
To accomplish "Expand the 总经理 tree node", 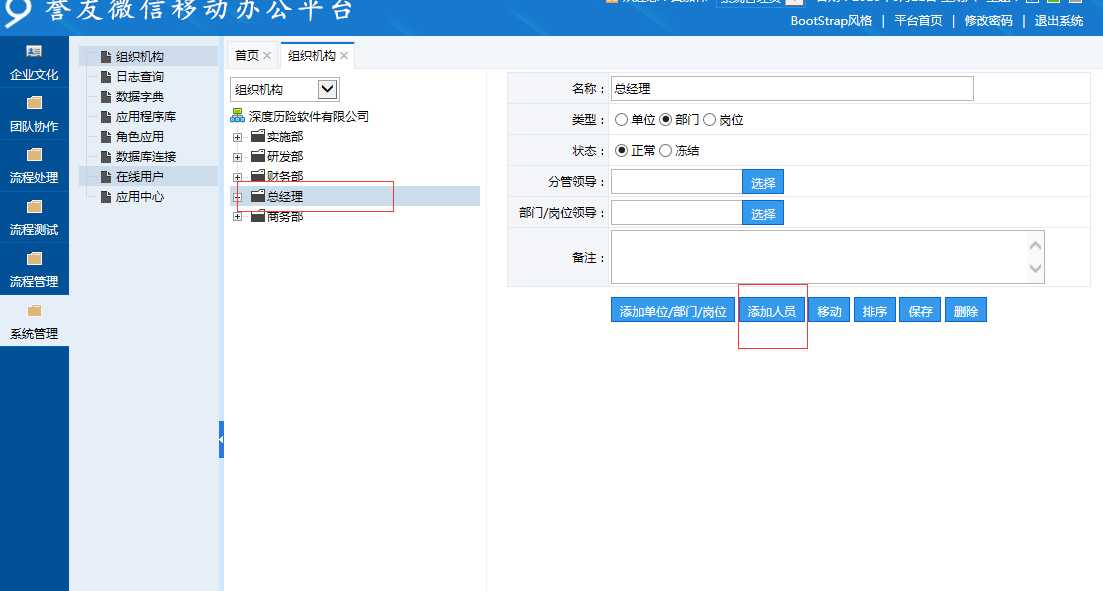I will click(x=238, y=197).
